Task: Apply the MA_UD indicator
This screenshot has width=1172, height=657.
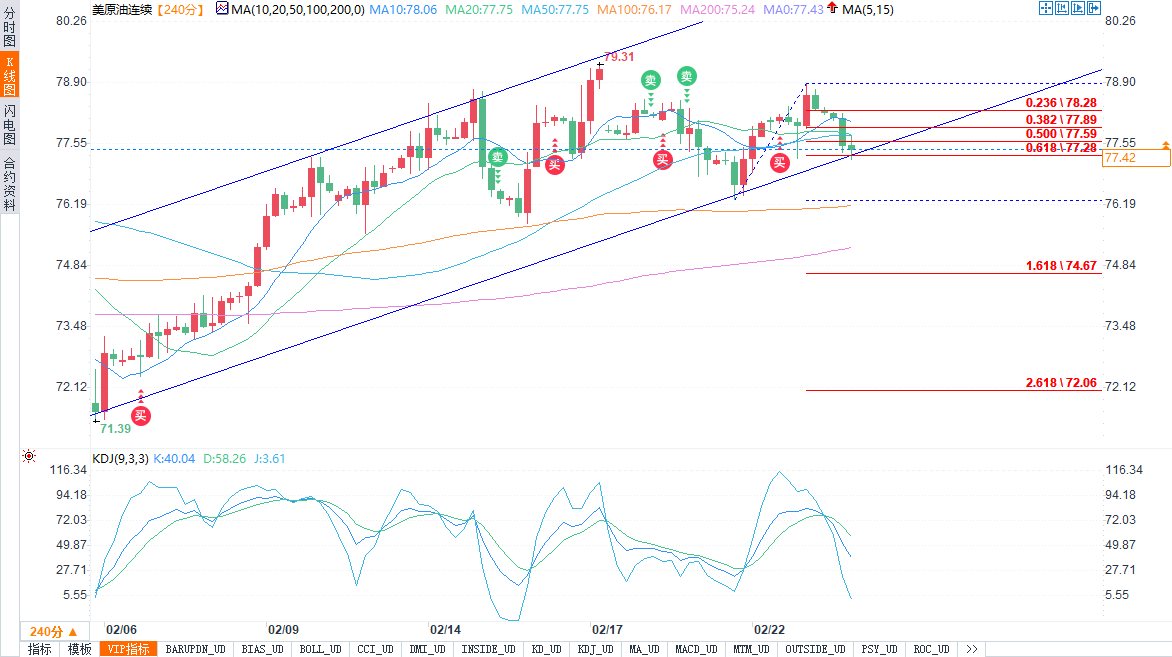Action: pos(644,649)
